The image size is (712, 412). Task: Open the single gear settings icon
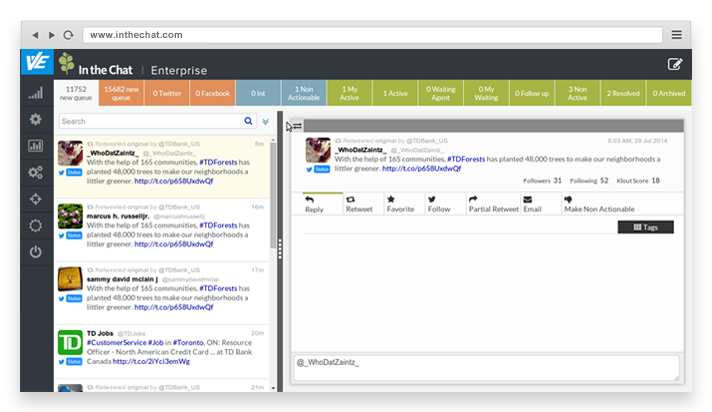coord(36,119)
